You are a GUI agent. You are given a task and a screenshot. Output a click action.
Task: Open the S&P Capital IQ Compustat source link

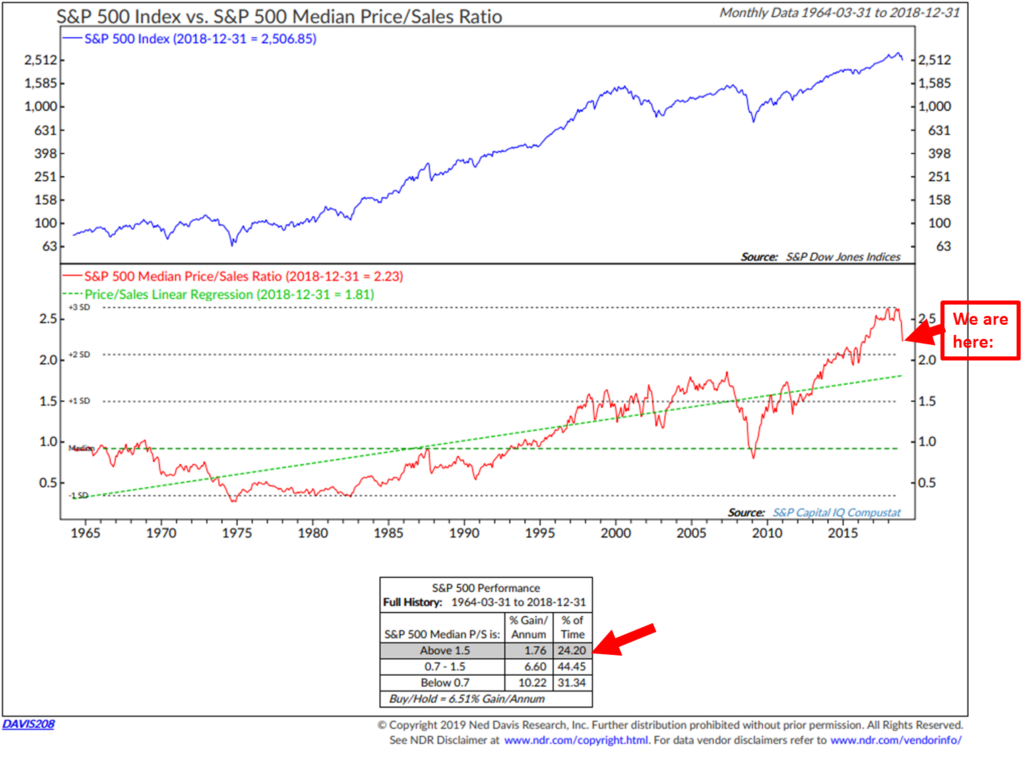click(837, 511)
